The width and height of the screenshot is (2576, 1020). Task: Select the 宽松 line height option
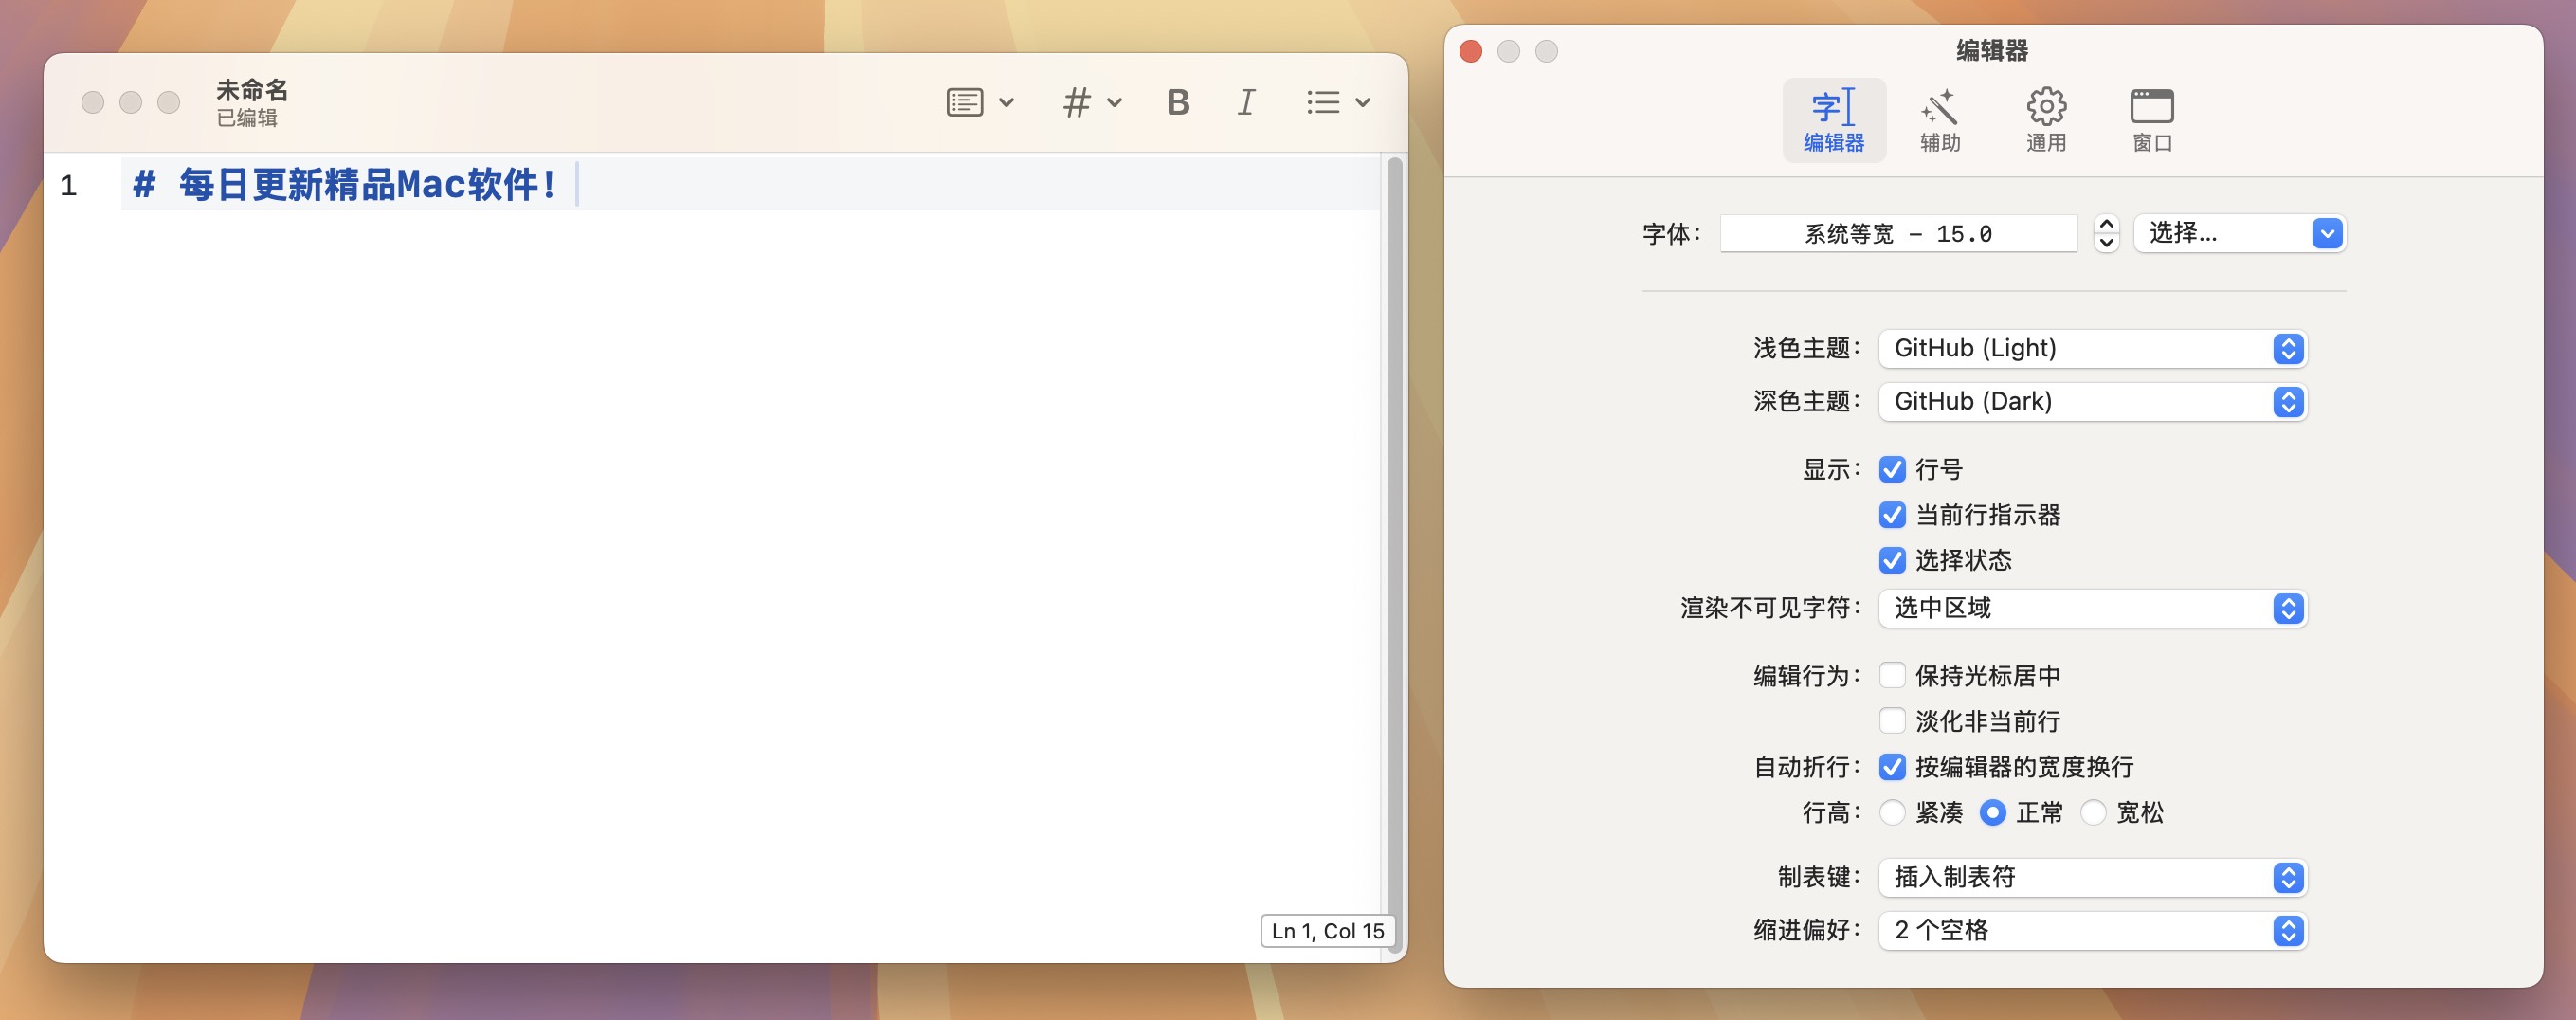pos(2093,813)
